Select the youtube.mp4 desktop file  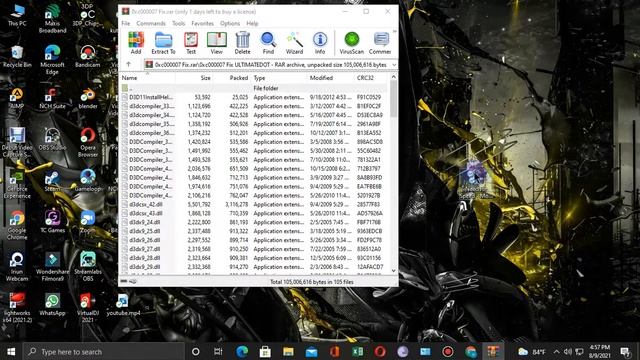123,304
